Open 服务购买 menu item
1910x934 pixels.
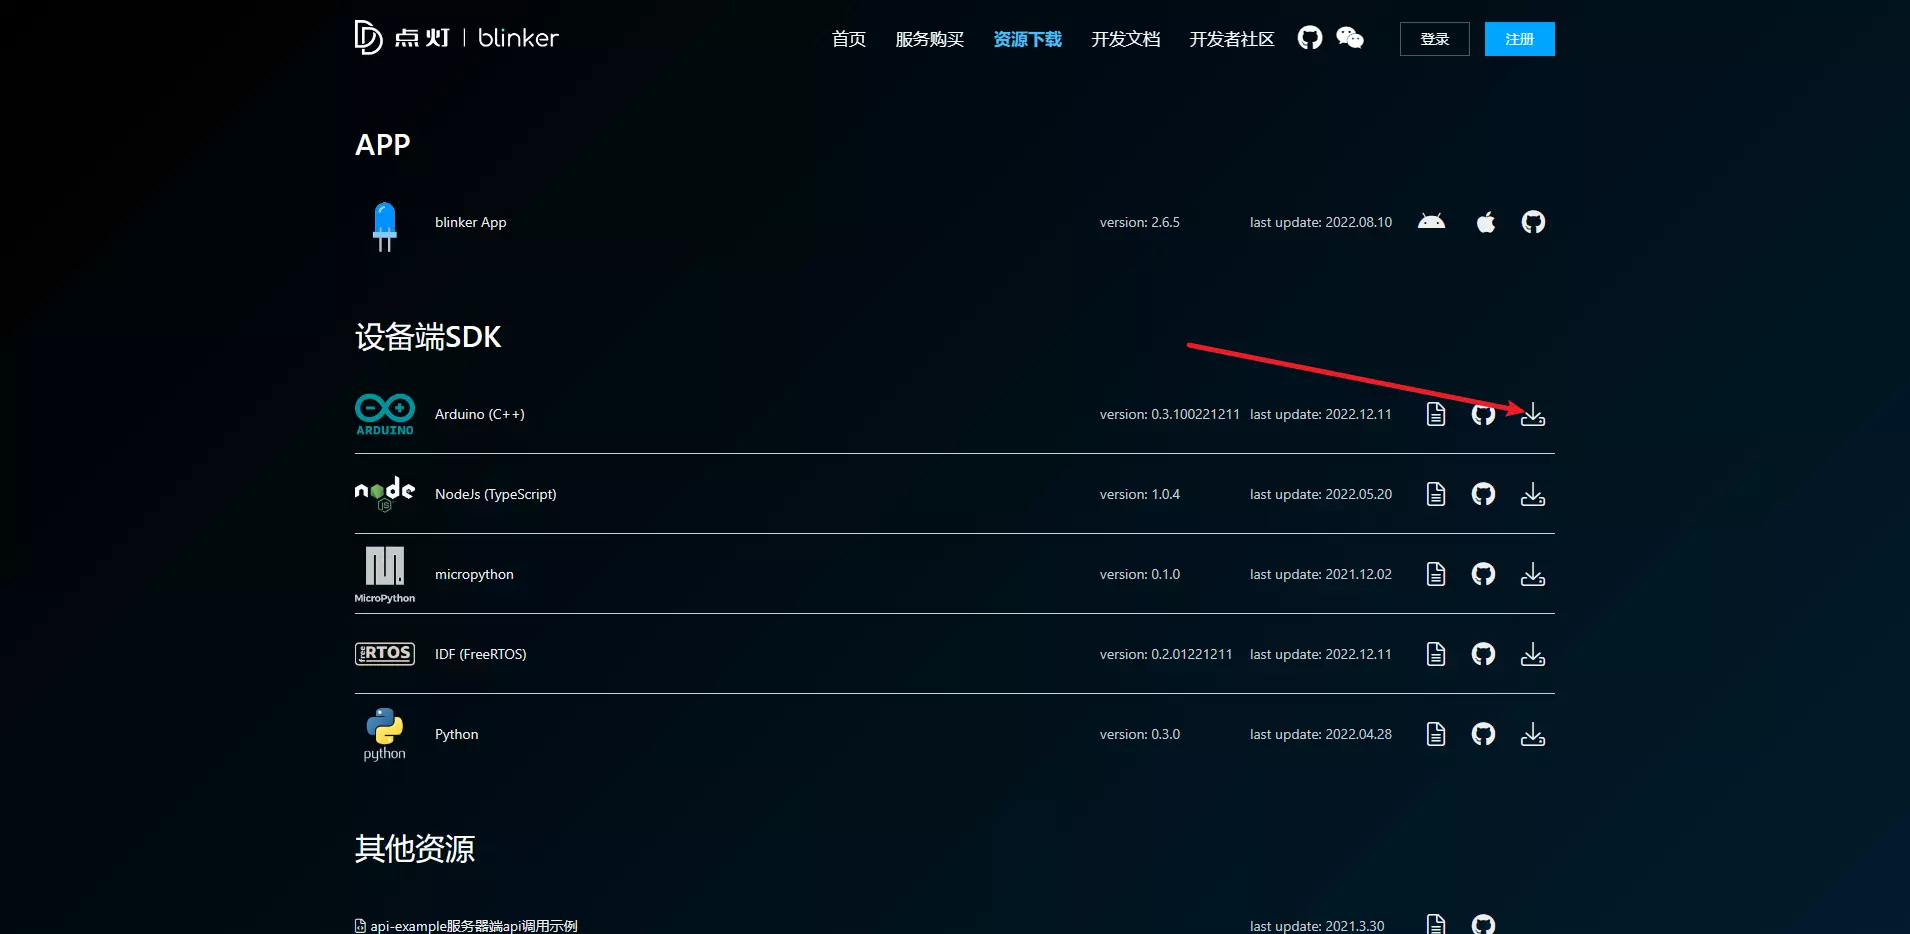pos(930,39)
